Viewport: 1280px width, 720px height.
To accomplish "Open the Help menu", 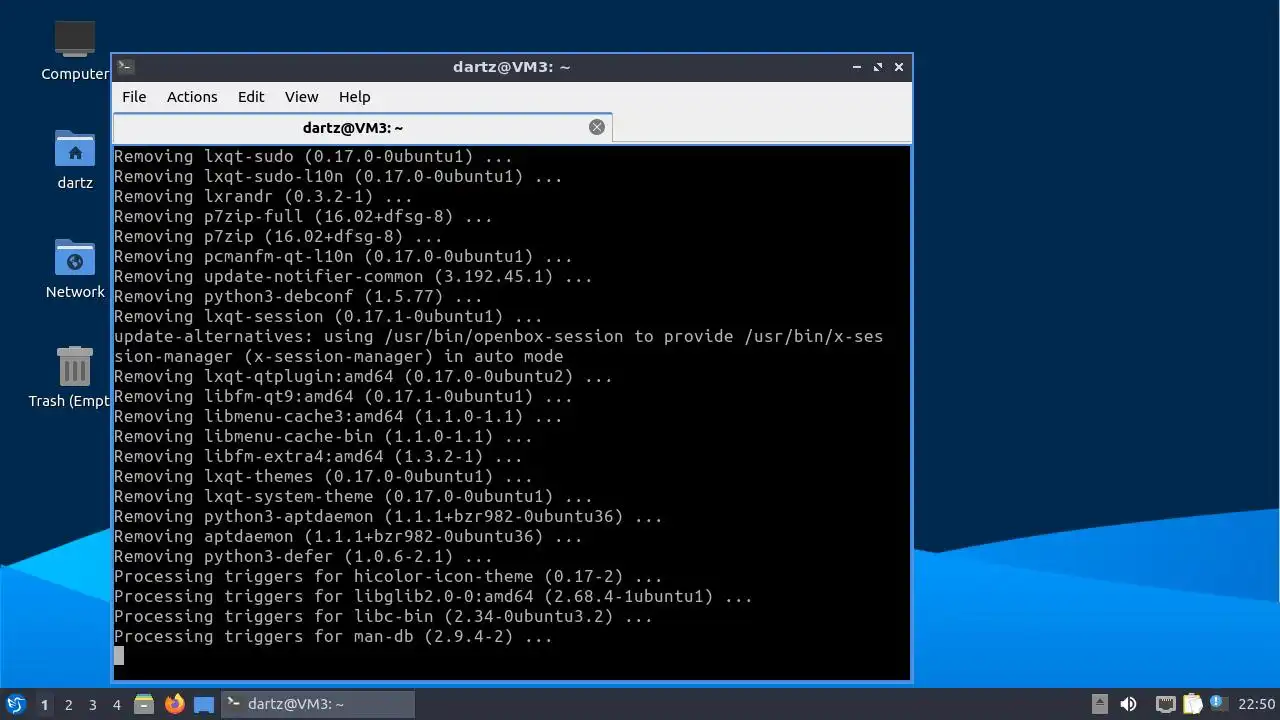I will 354,97.
